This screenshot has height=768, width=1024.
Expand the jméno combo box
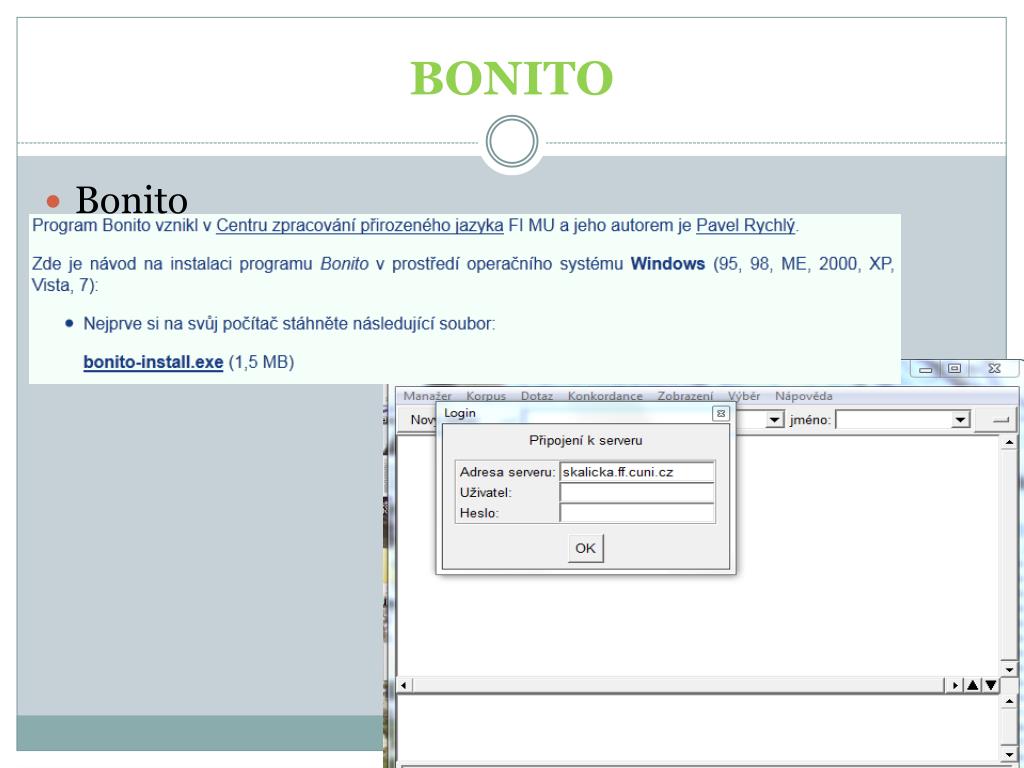(961, 420)
